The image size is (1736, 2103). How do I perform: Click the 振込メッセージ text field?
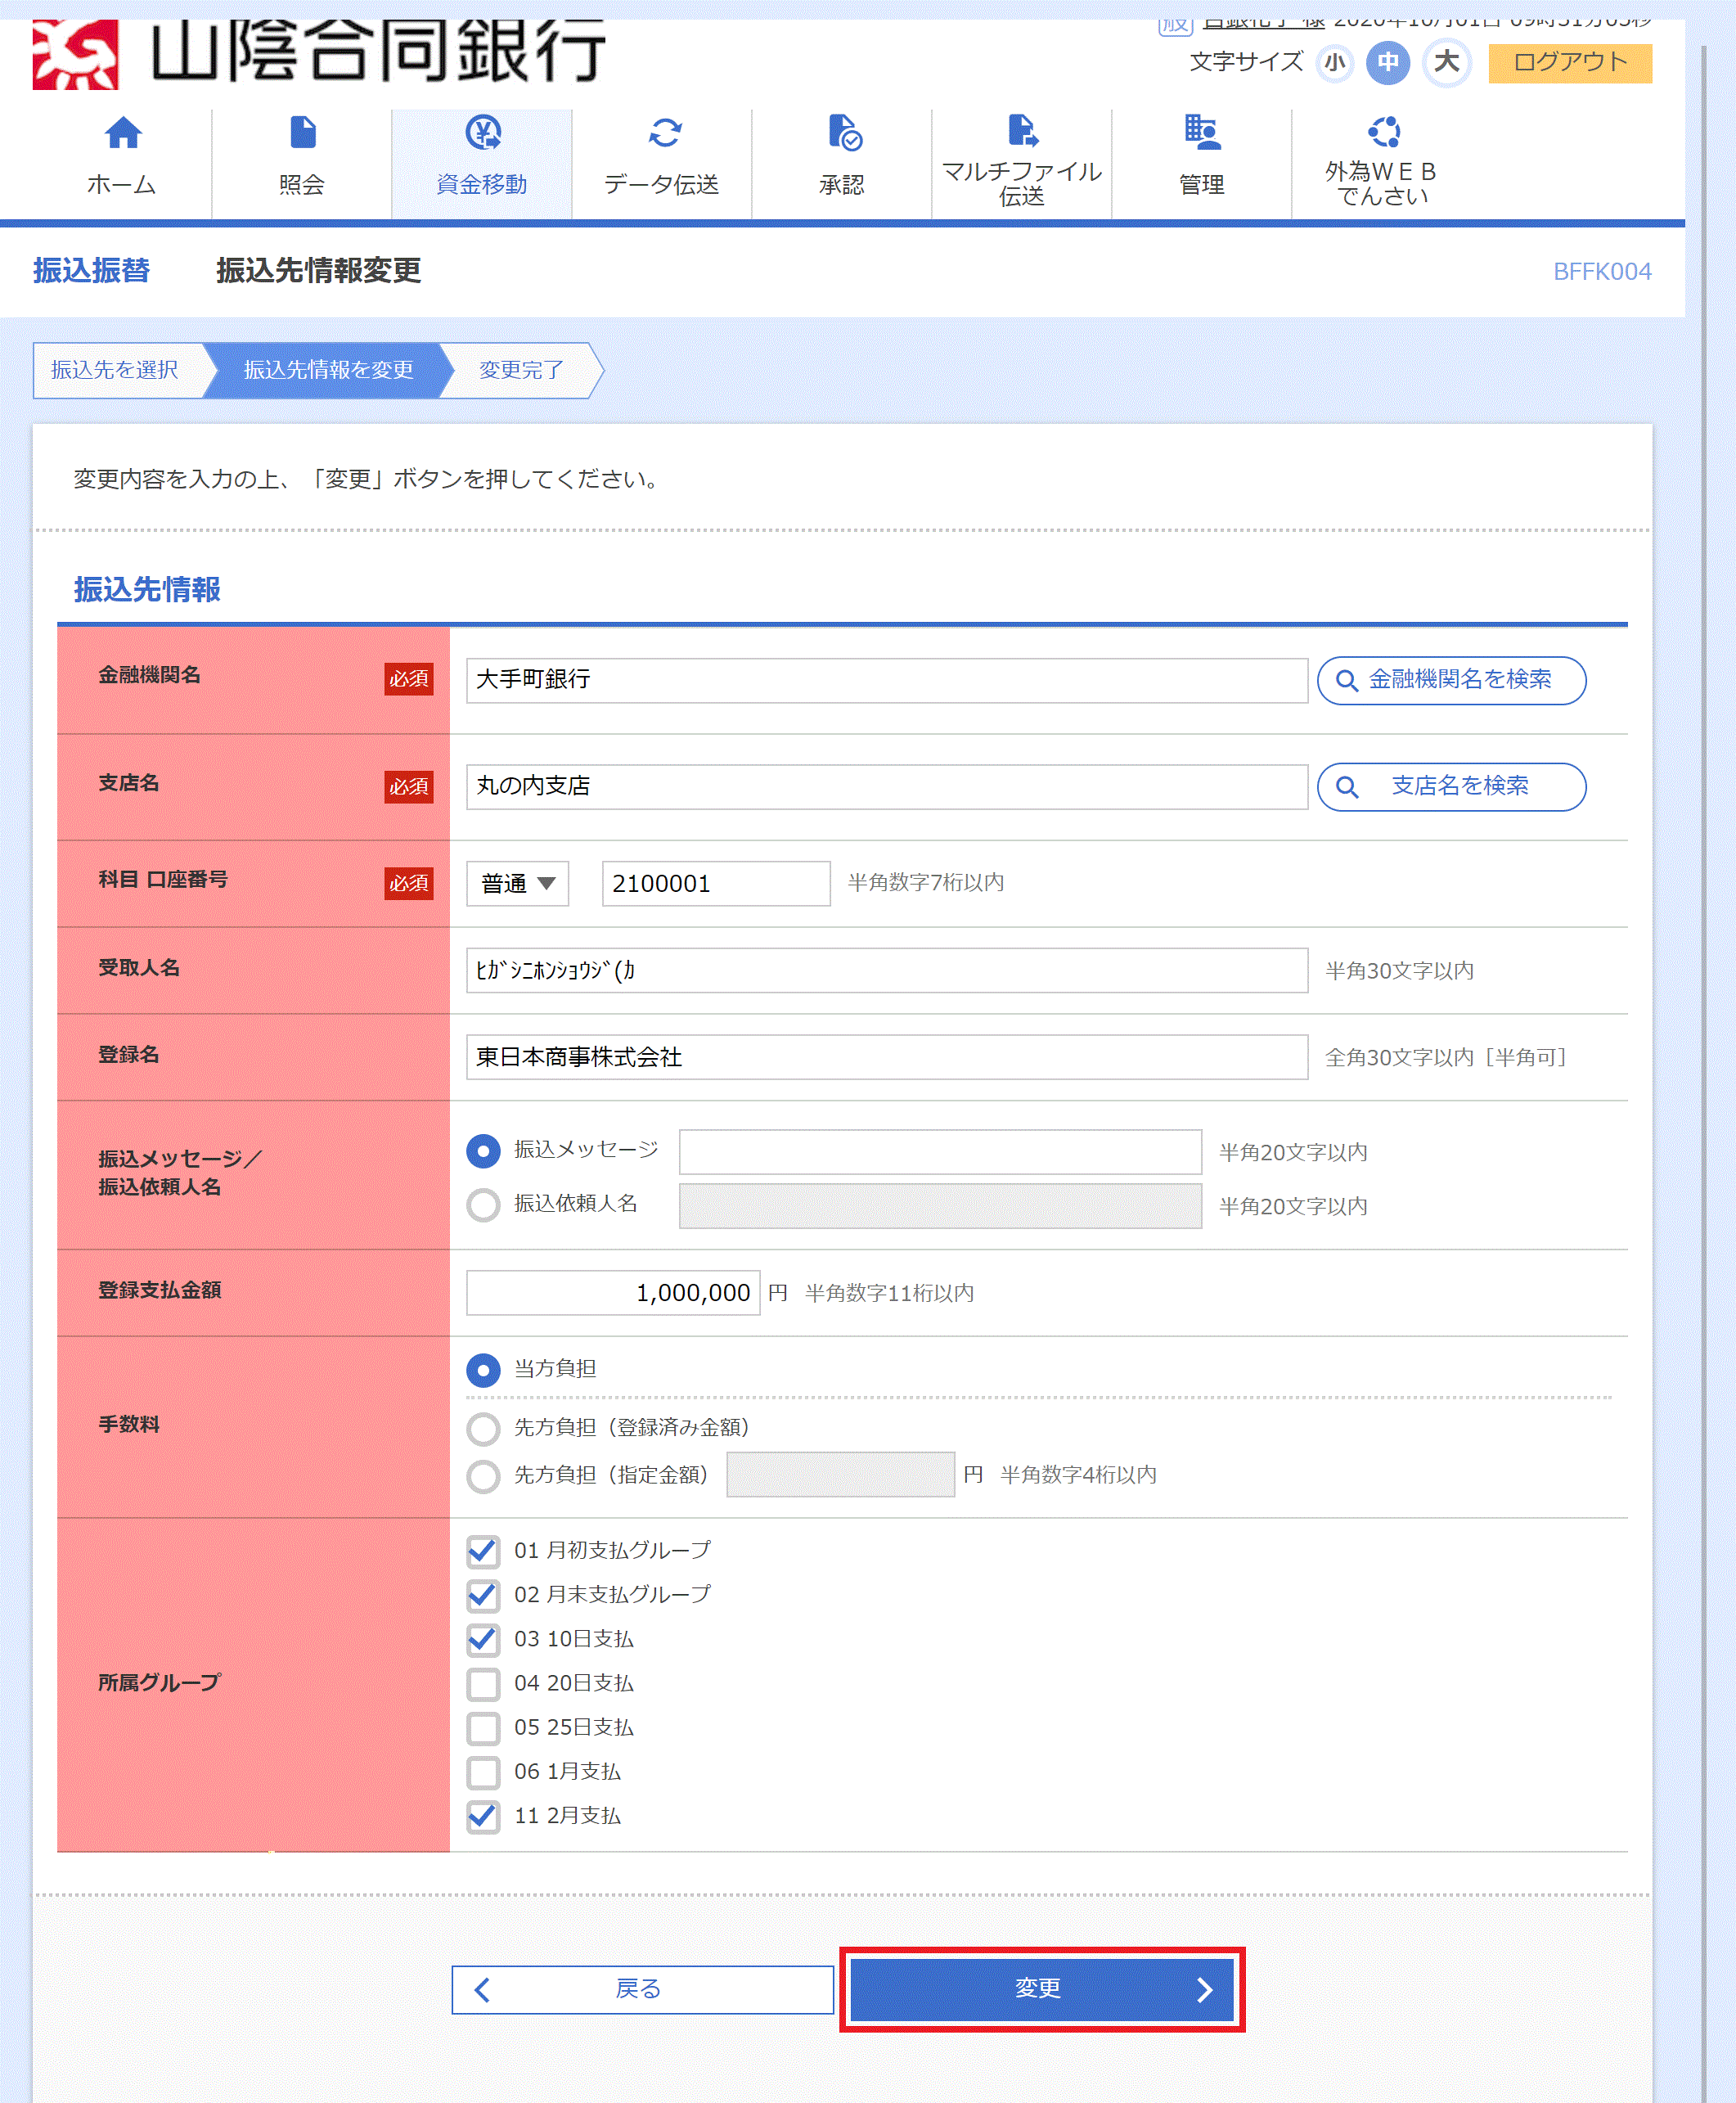pyautogui.click(x=939, y=1151)
